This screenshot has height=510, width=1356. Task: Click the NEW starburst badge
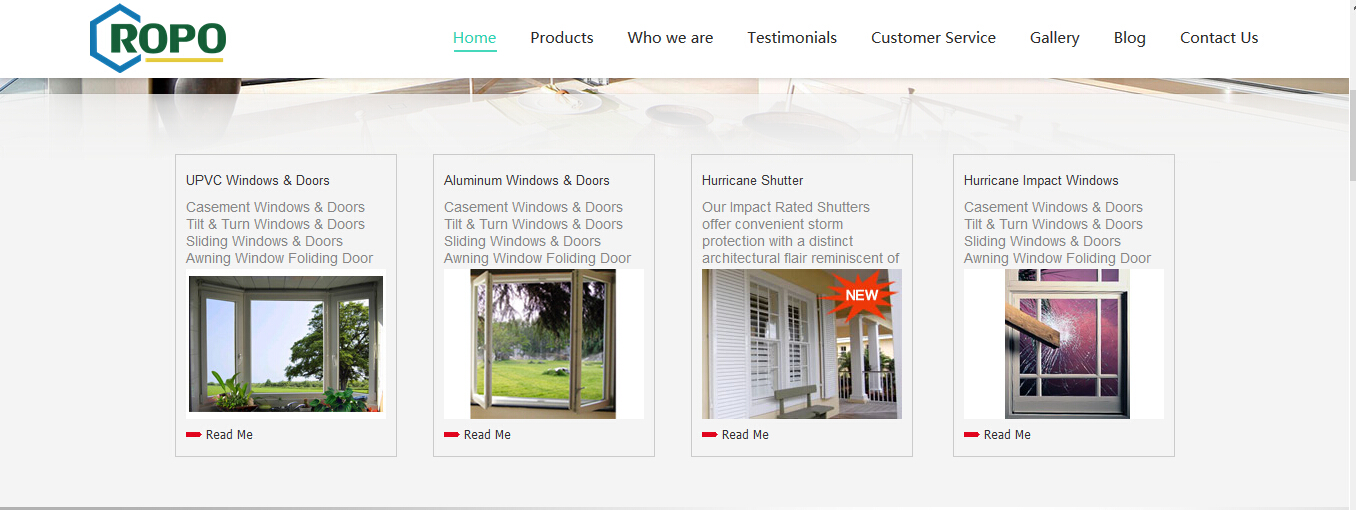click(861, 295)
